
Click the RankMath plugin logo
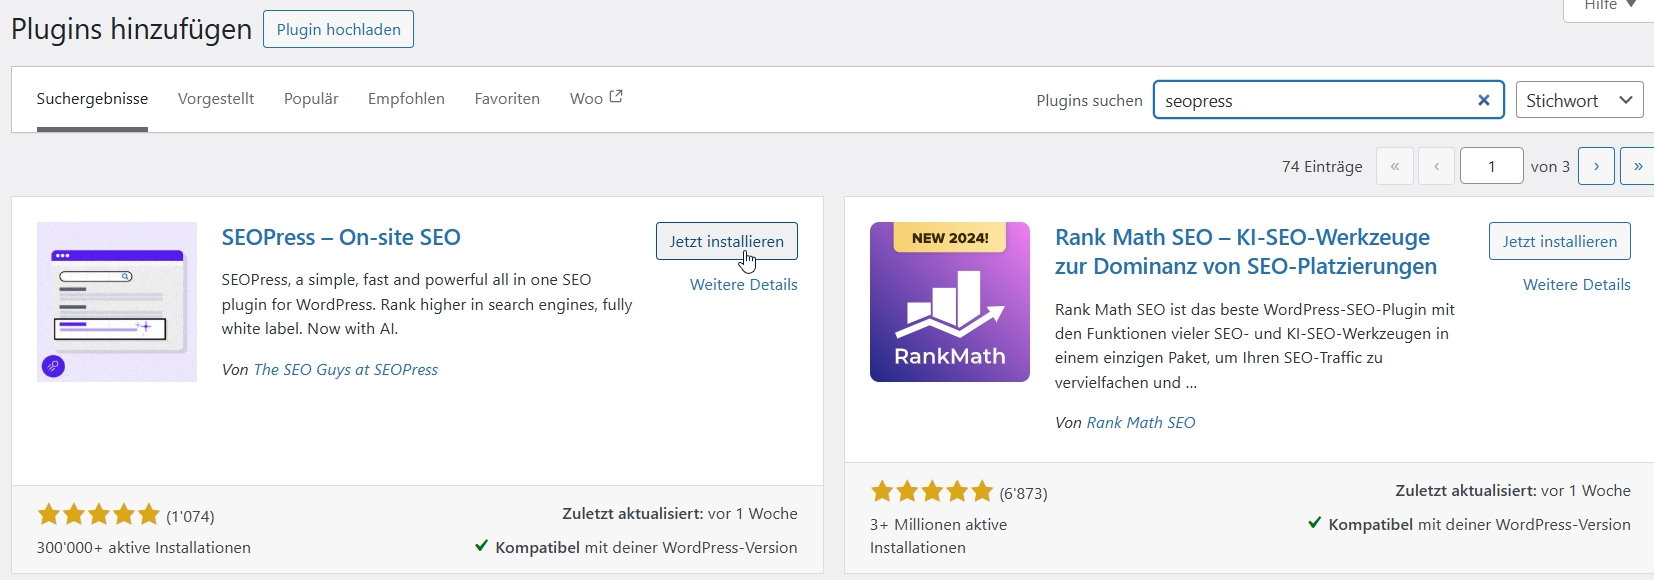click(x=949, y=302)
